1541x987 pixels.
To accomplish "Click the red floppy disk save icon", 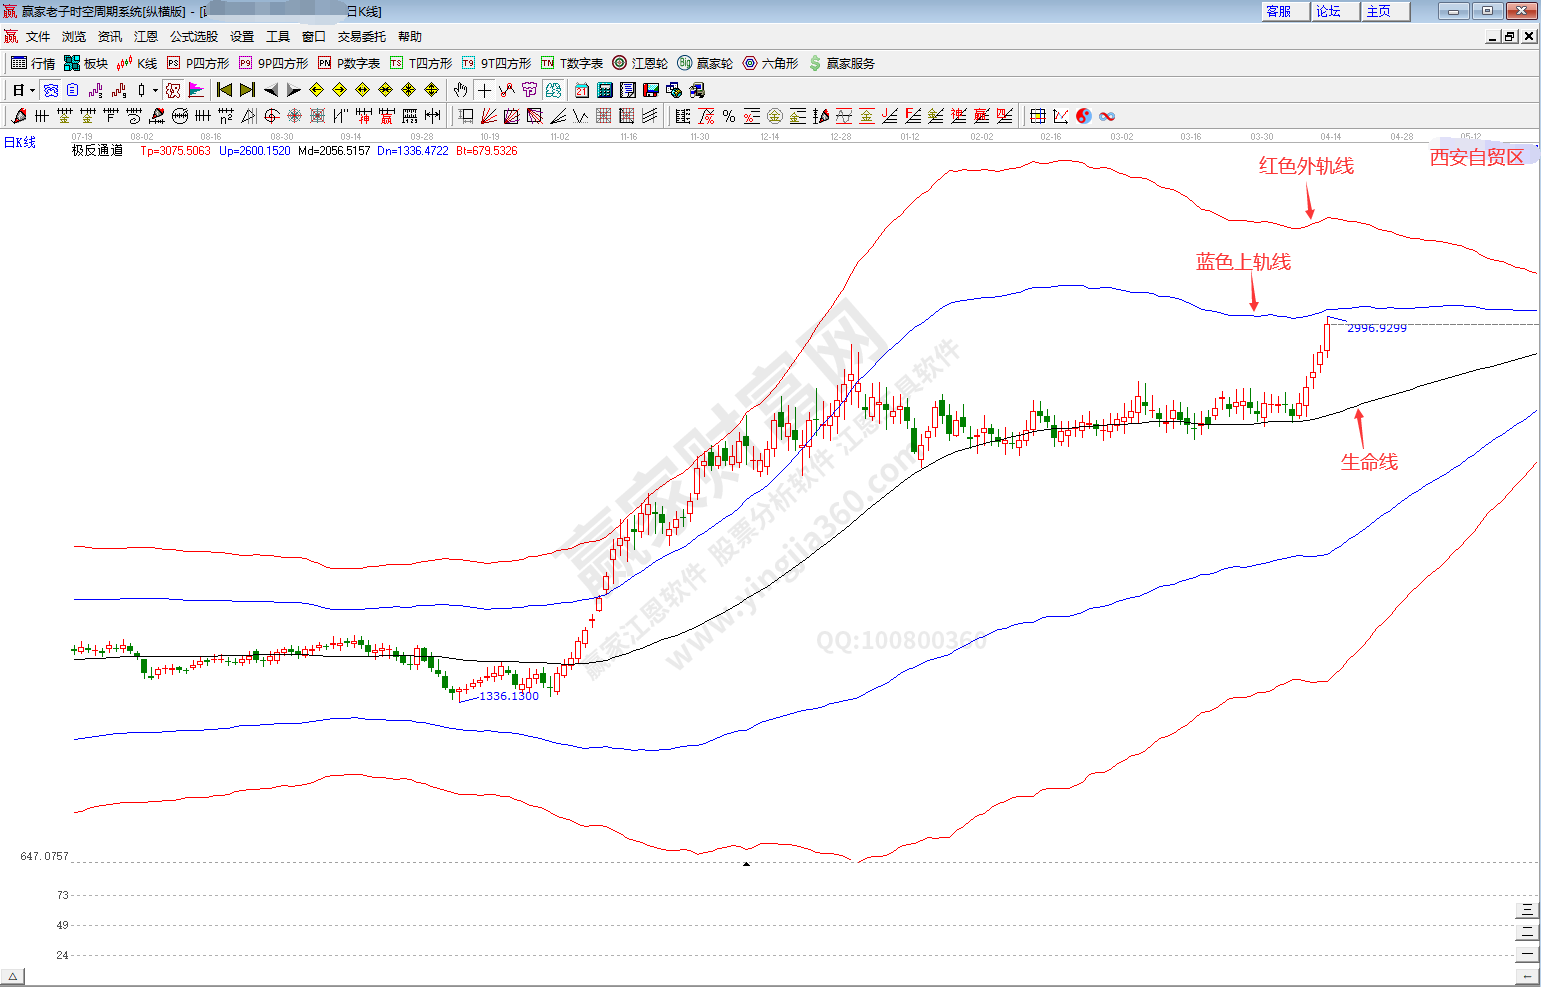I will click(651, 90).
